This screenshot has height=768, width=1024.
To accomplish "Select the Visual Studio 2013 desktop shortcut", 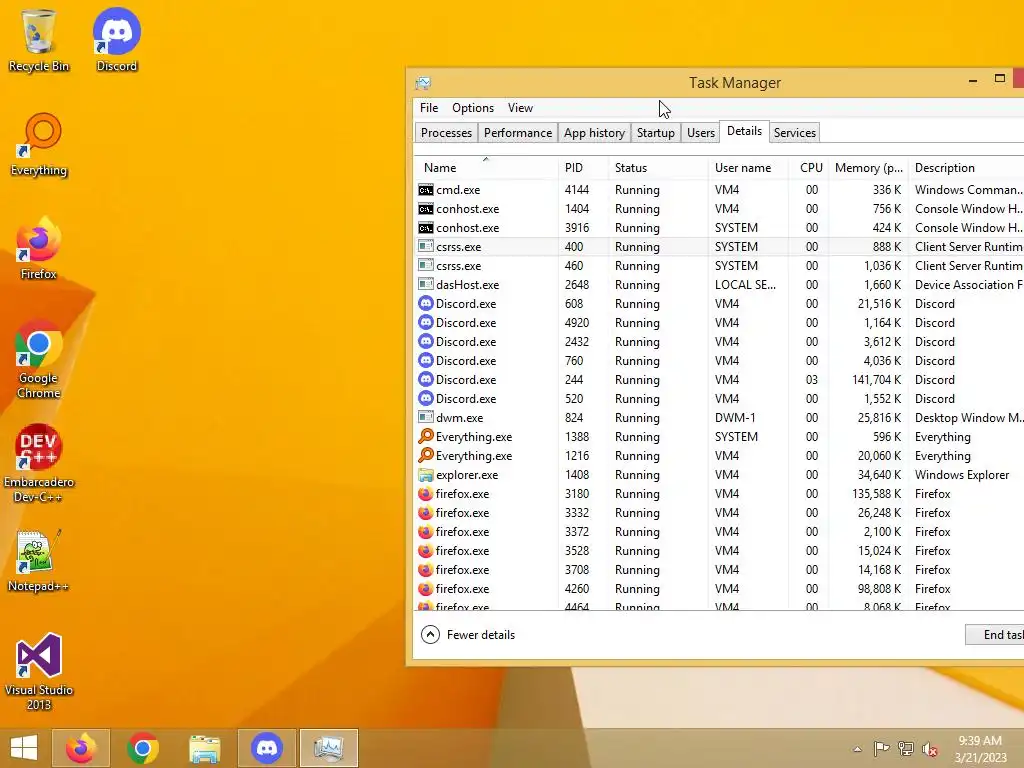I will pos(39,671).
